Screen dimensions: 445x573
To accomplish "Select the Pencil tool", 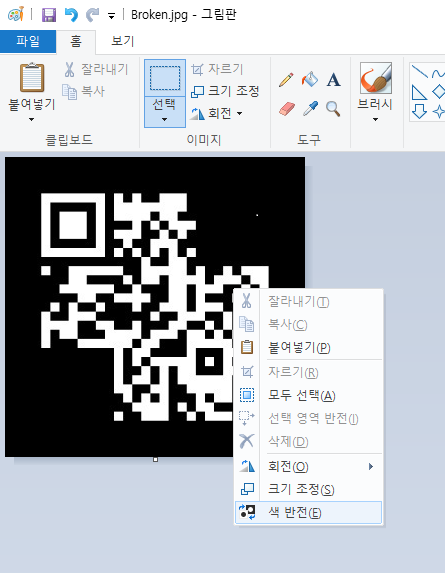I will [286, 79].
